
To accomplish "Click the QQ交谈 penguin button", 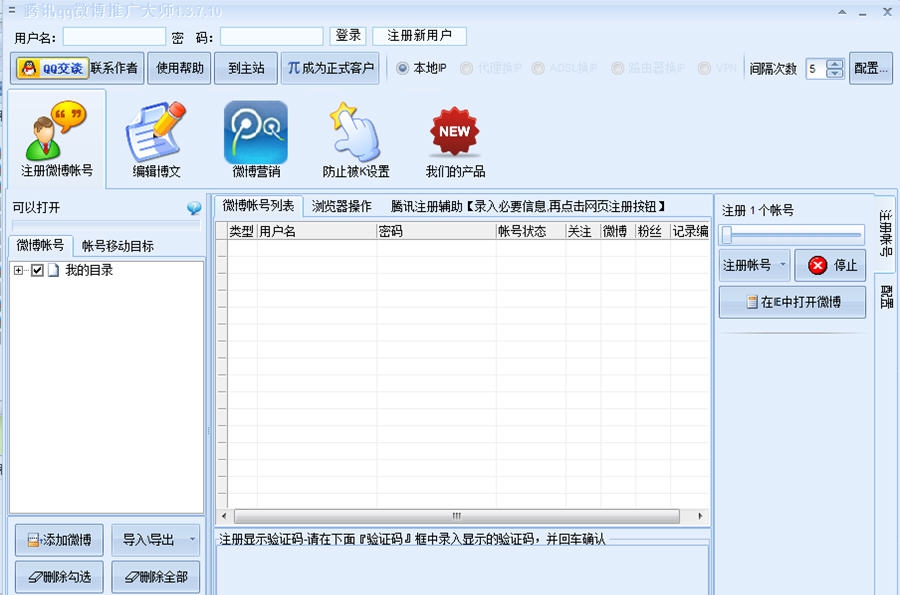I will coord(52,68).
